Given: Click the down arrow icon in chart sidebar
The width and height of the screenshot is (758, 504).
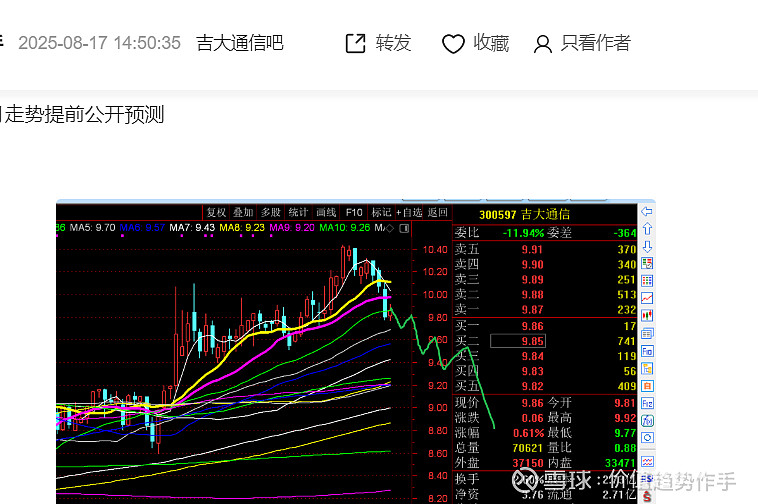Looking at the screenshot, I should click(x=647, y=246).
